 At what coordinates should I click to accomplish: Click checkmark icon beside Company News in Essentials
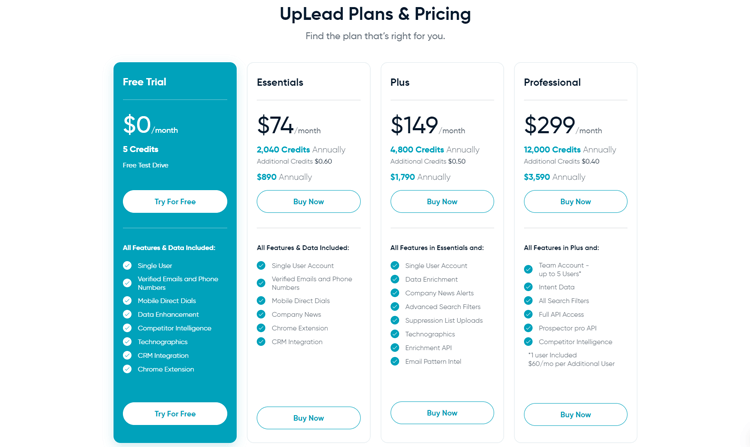click(x=261, y=314)
